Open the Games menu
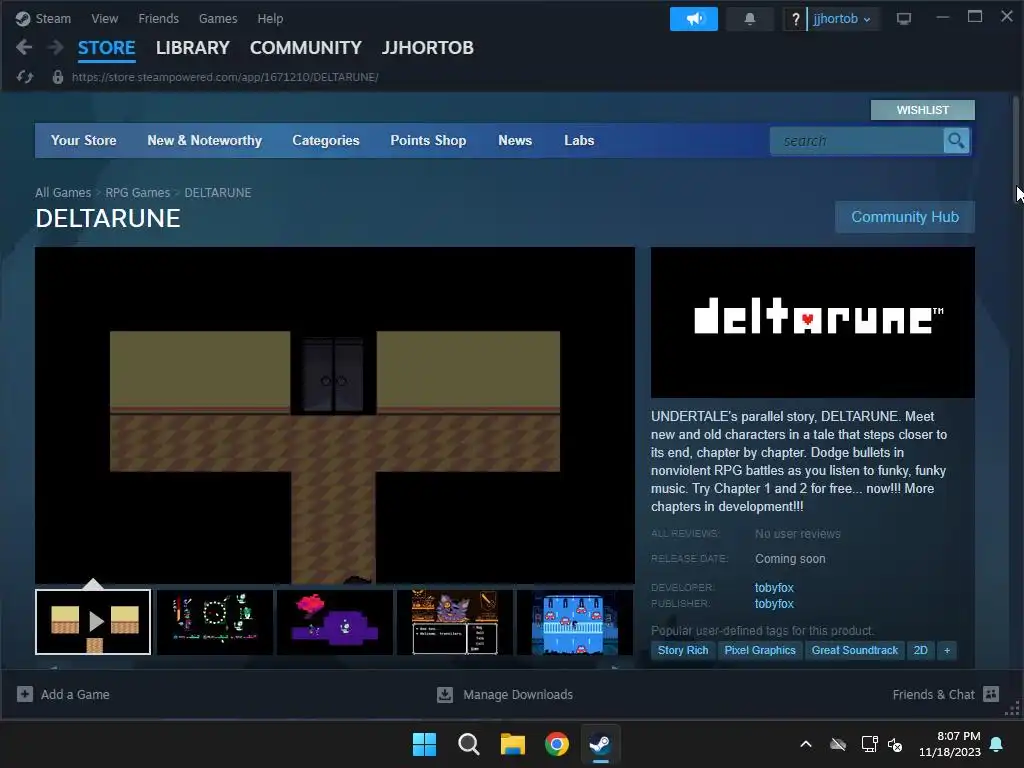The image size is (1024, 768). click(218, 19)
